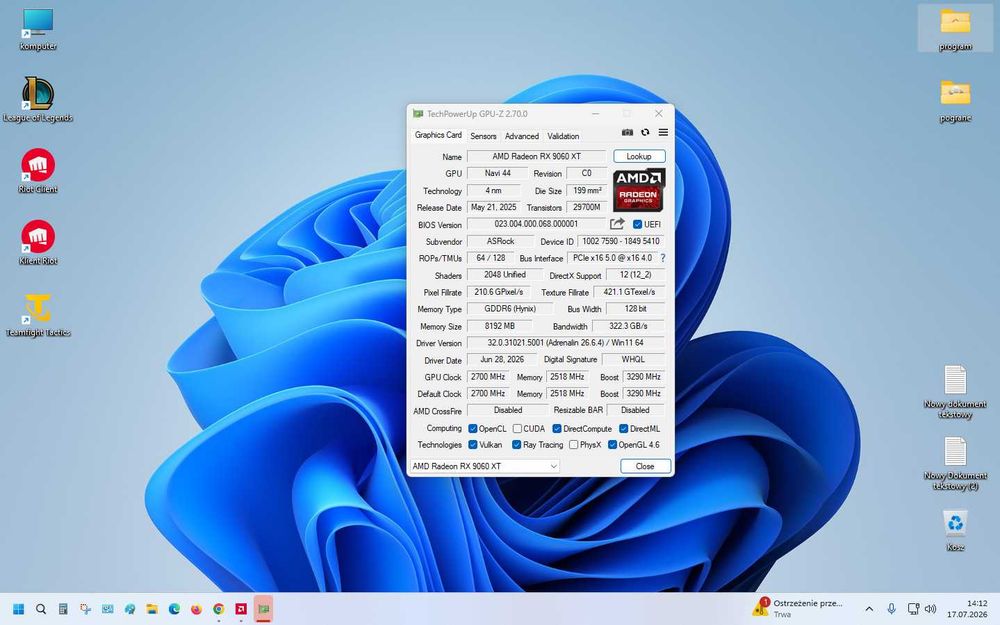1000x625 pixels.
Task: Open the GPU-Z hamburger menu
Action: pos(663,132)
